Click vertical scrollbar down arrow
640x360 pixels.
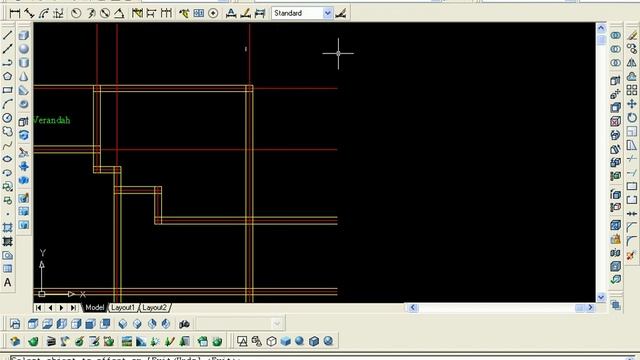601,297
